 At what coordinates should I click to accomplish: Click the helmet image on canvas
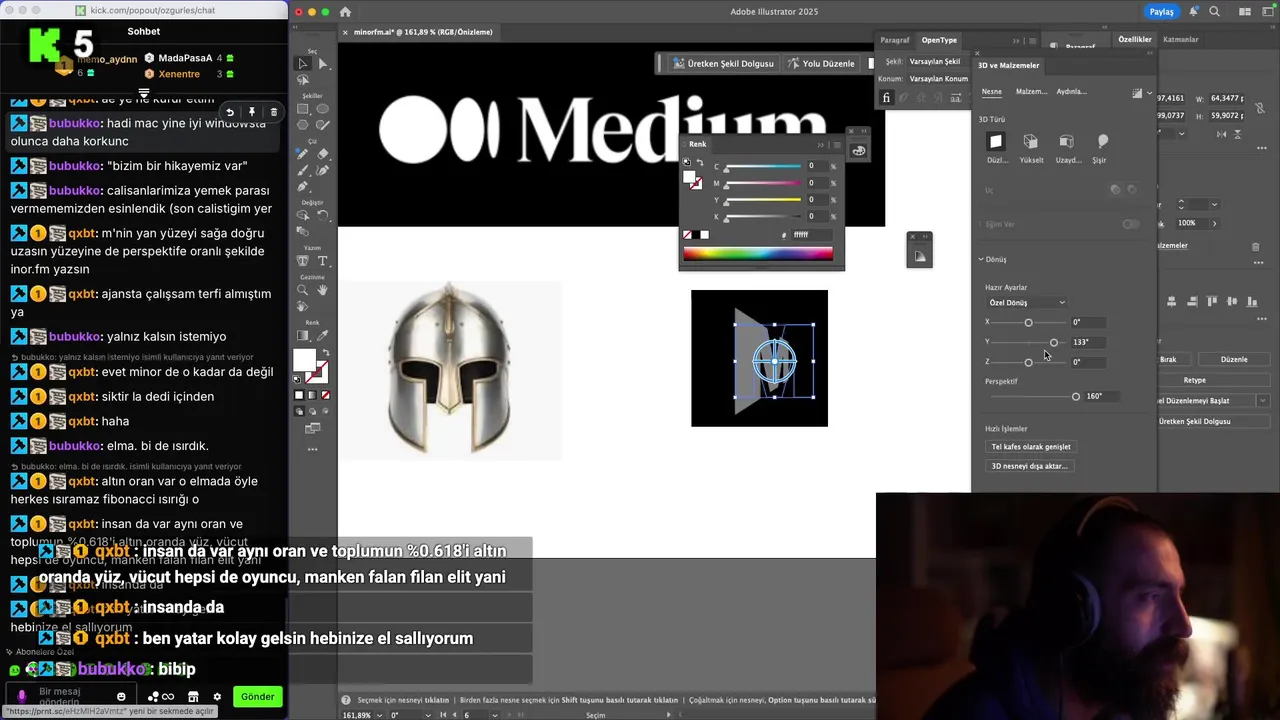click(450, 369)
